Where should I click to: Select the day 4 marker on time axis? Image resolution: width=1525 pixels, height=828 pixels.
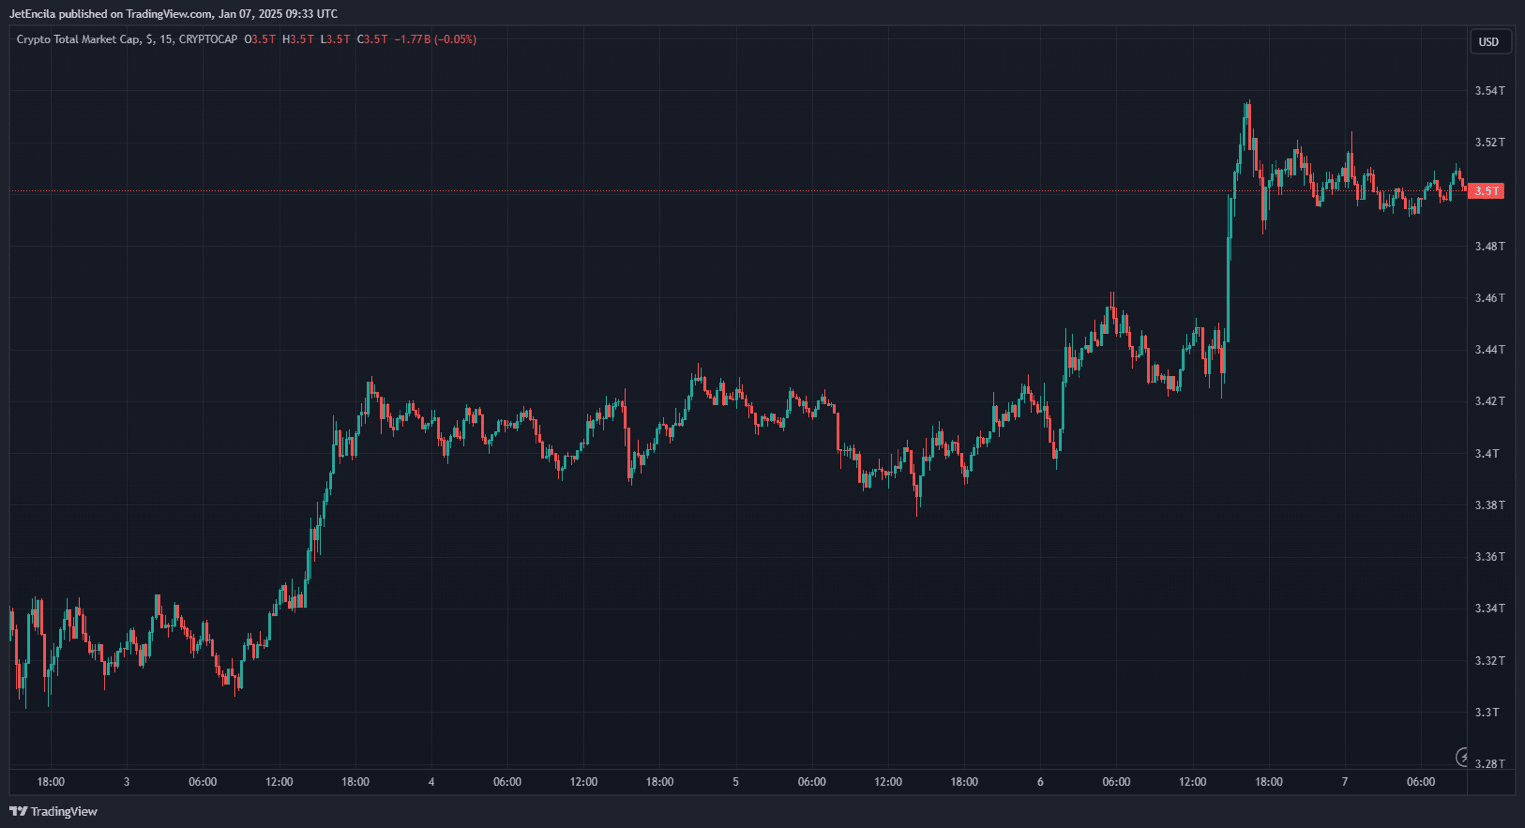coord(431,782)
